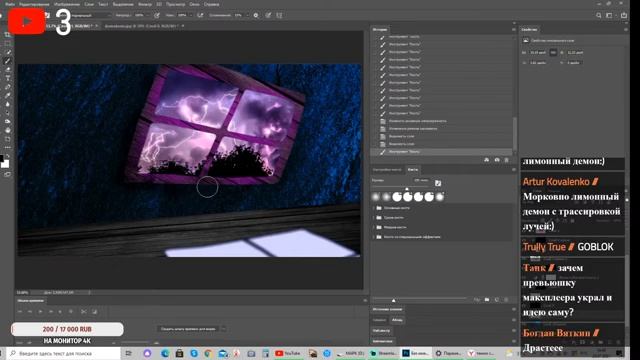Close the second document tab
Viewport: 640px width, 360px height.
pos(183,26)
